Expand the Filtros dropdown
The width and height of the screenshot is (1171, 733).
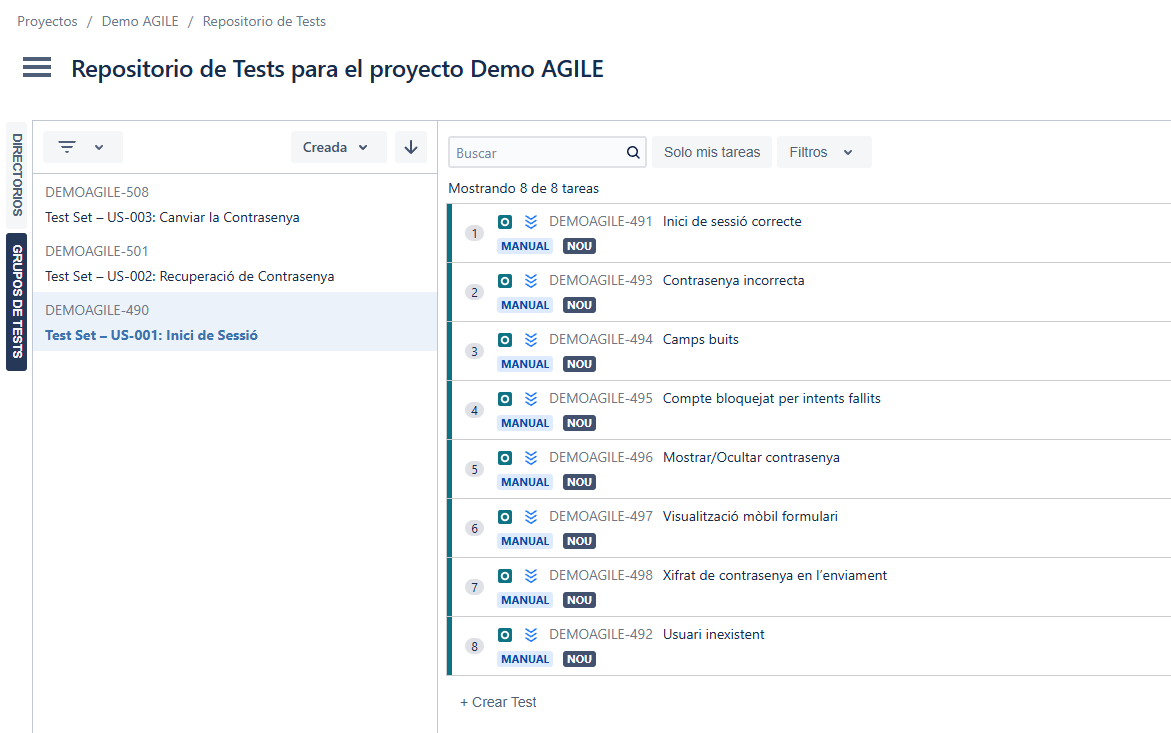(x=824, y=152)
